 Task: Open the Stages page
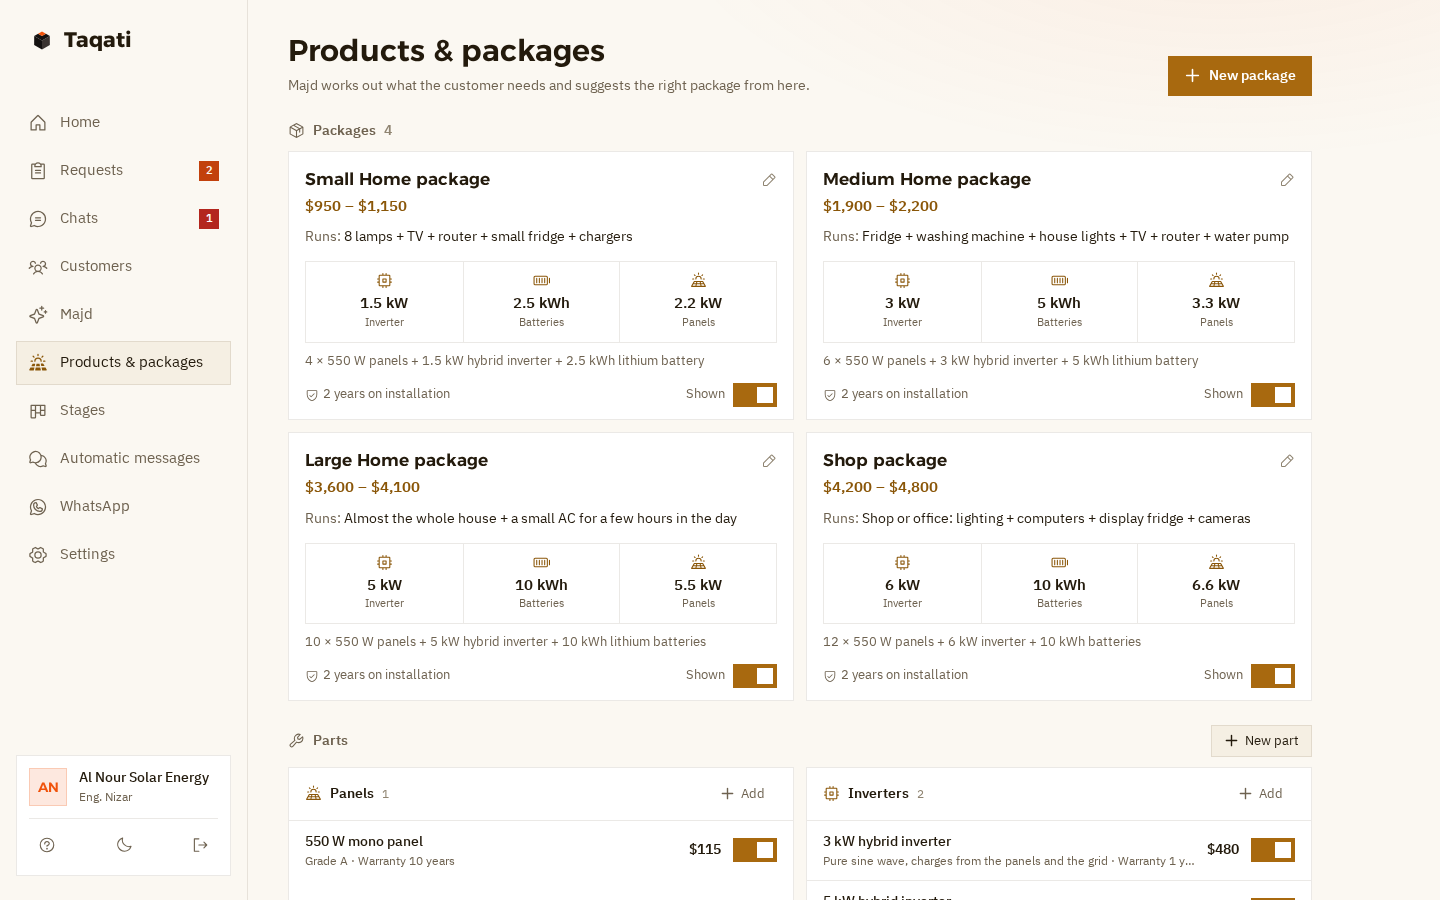click(123, 410)
